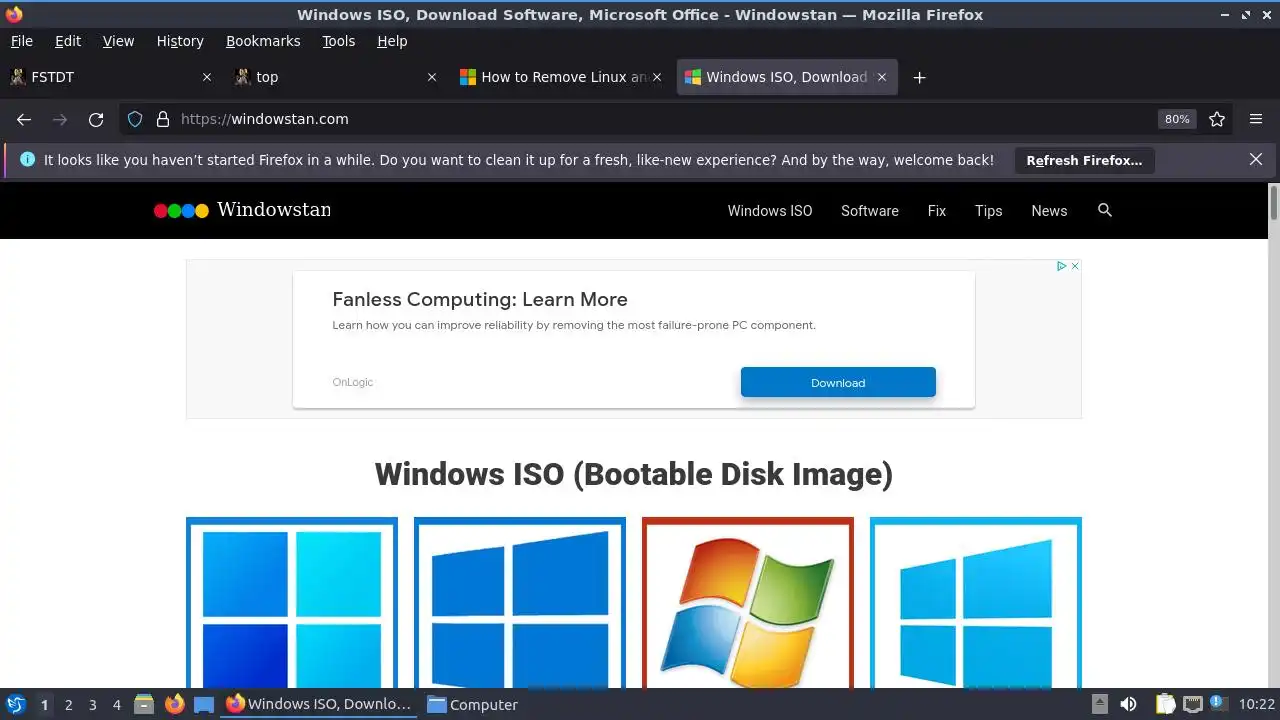The image size is (1280, 720).
Task: Click the Windowstan site title
Action: [x=274, y=210]
